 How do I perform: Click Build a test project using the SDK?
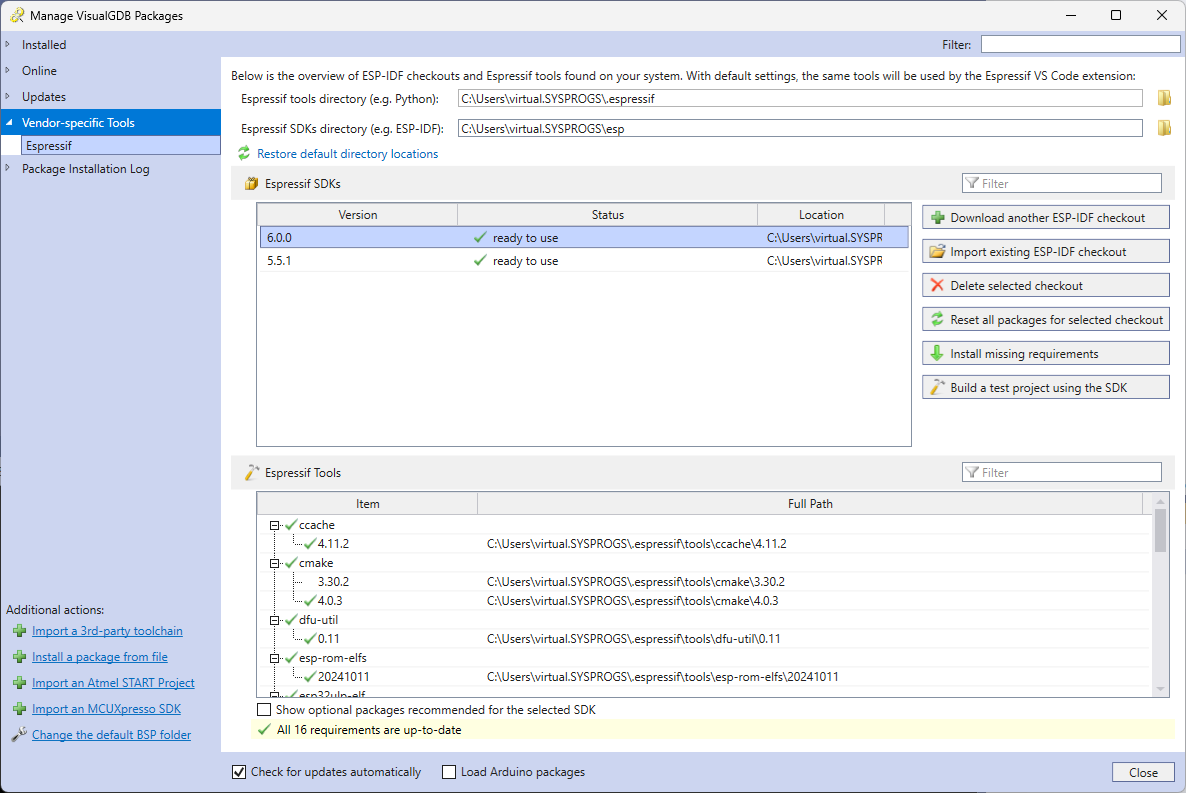1046,387
